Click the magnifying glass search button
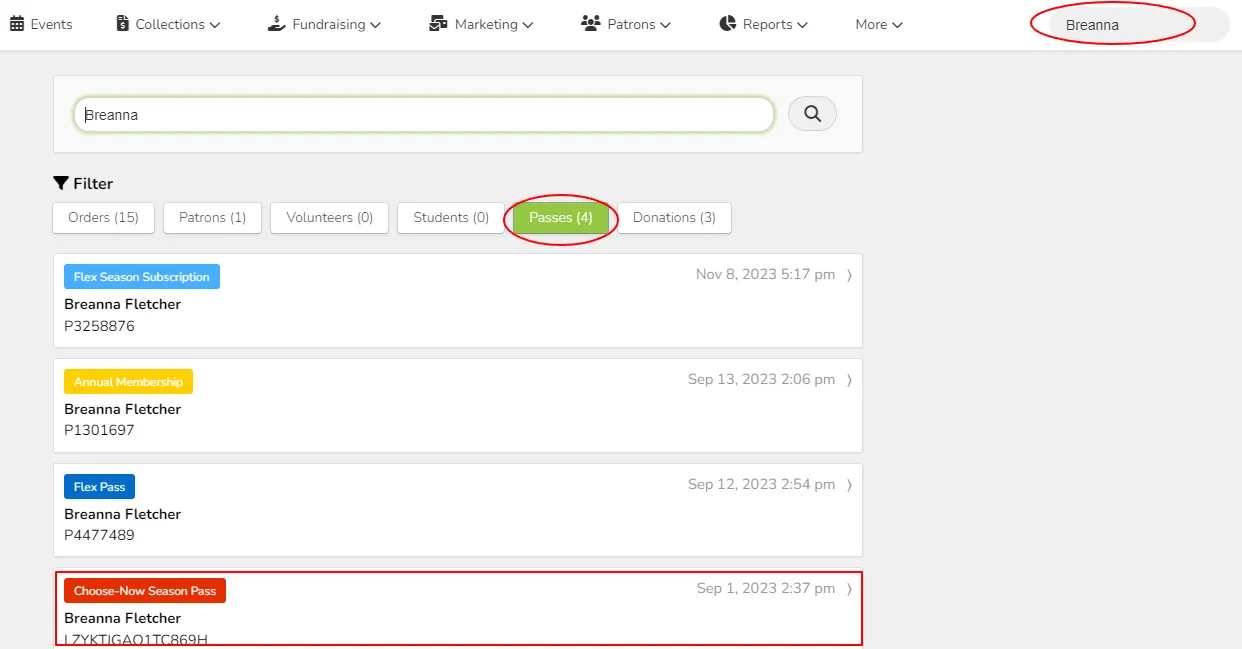The width and height of the screenshot is (1242, 649). (812, 114)
